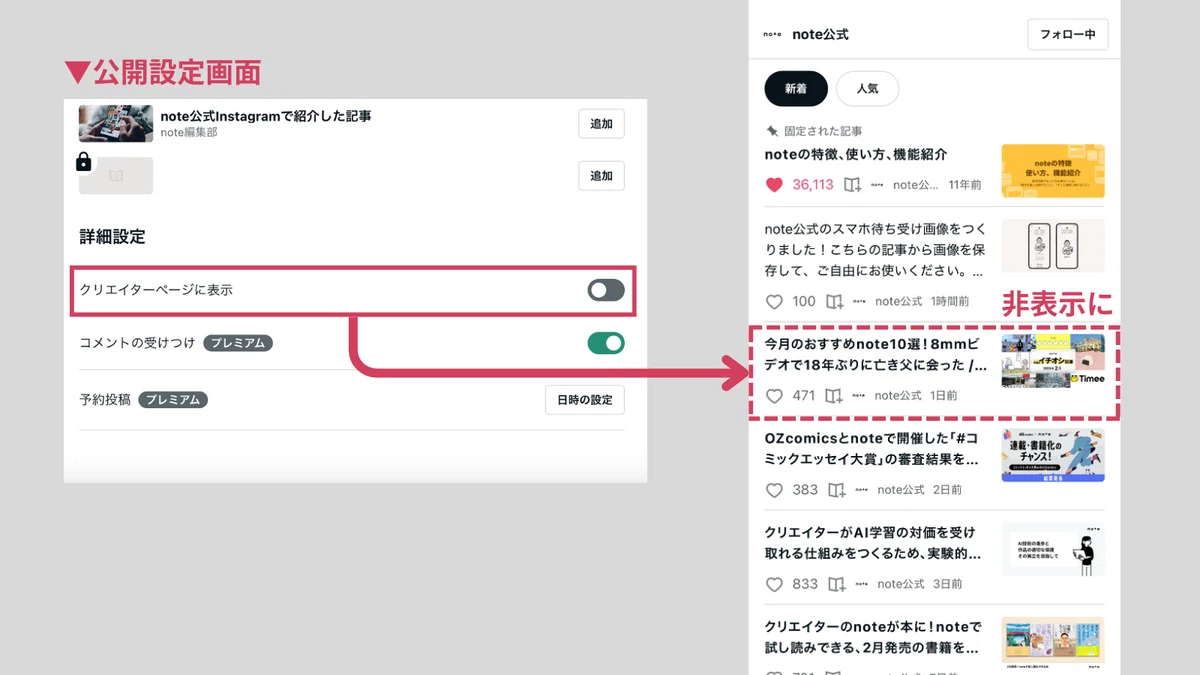Image resolution: width=1200 pixels, height=675 pixels.
Task: Click note logo in byline beside 1時間前
Action: tap(859, 301)
